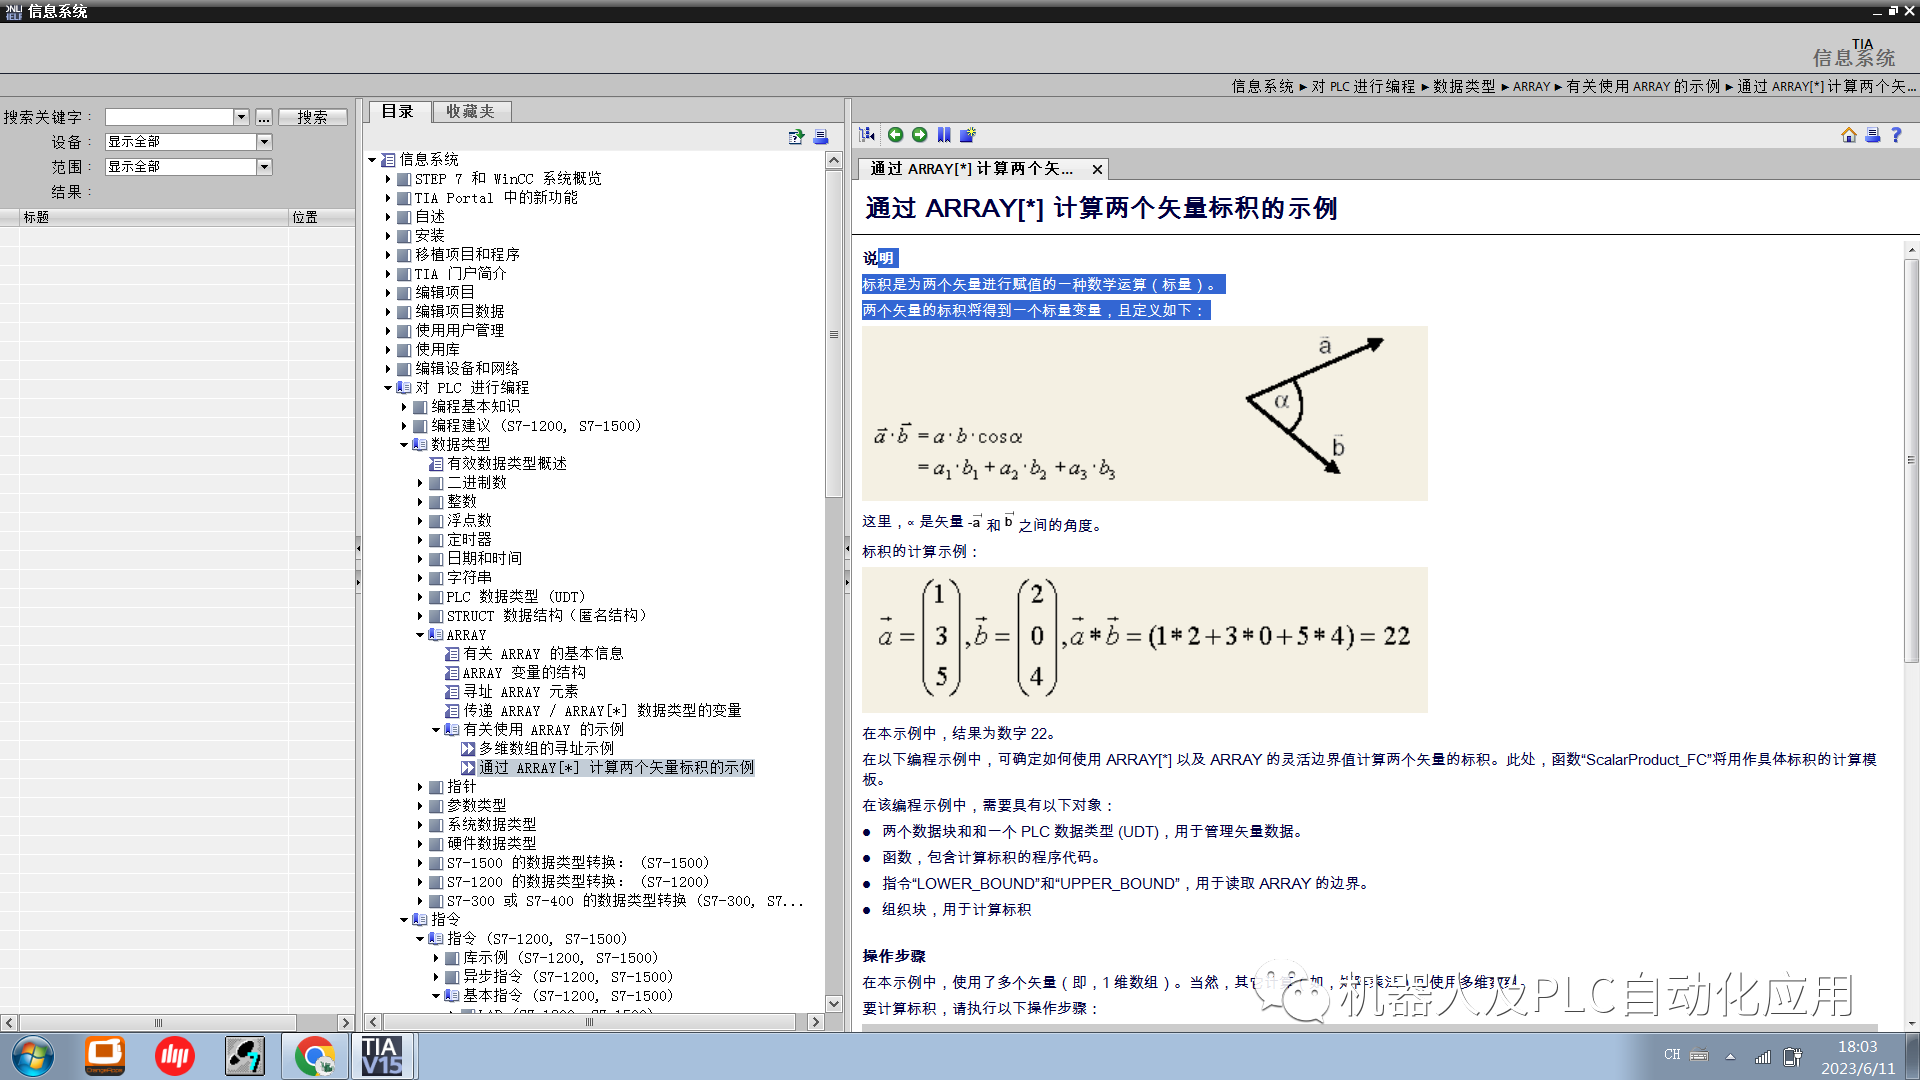Select 系统数据类型 in the tree
The height and width of the screenshot is (1080, 1920).
[x=491, y=825]
